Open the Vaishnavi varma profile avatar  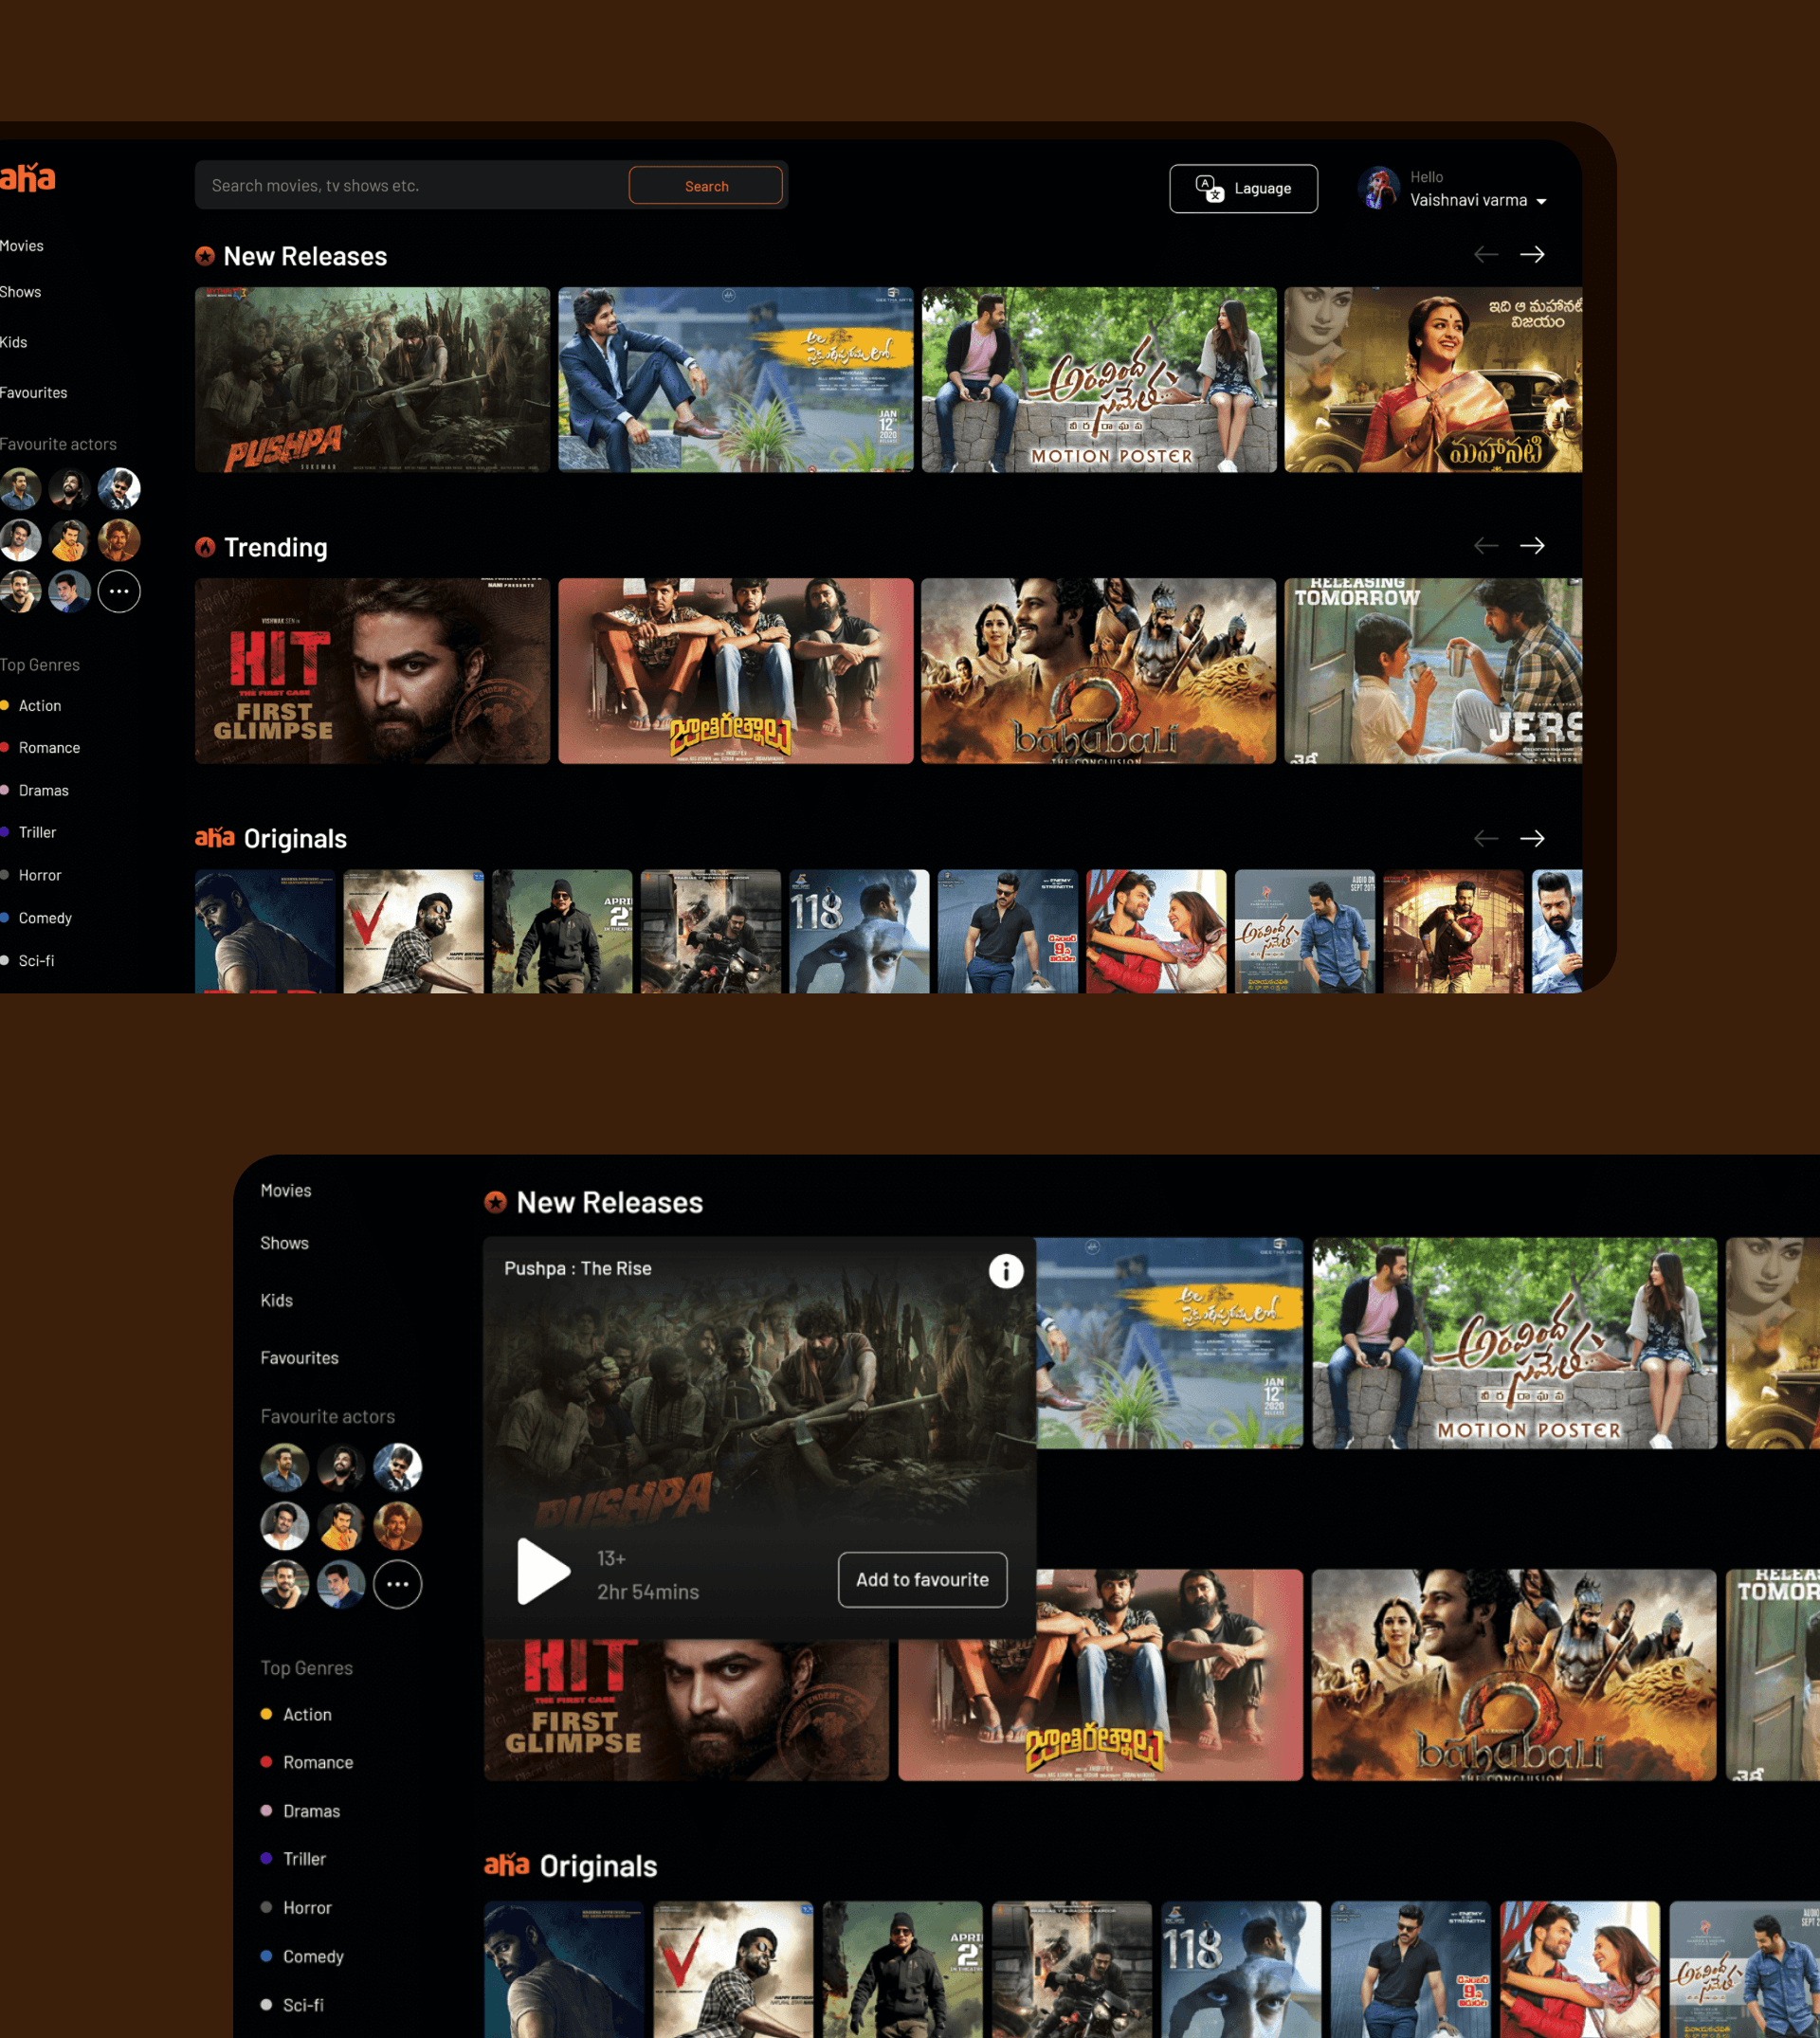coord(1378,189)
